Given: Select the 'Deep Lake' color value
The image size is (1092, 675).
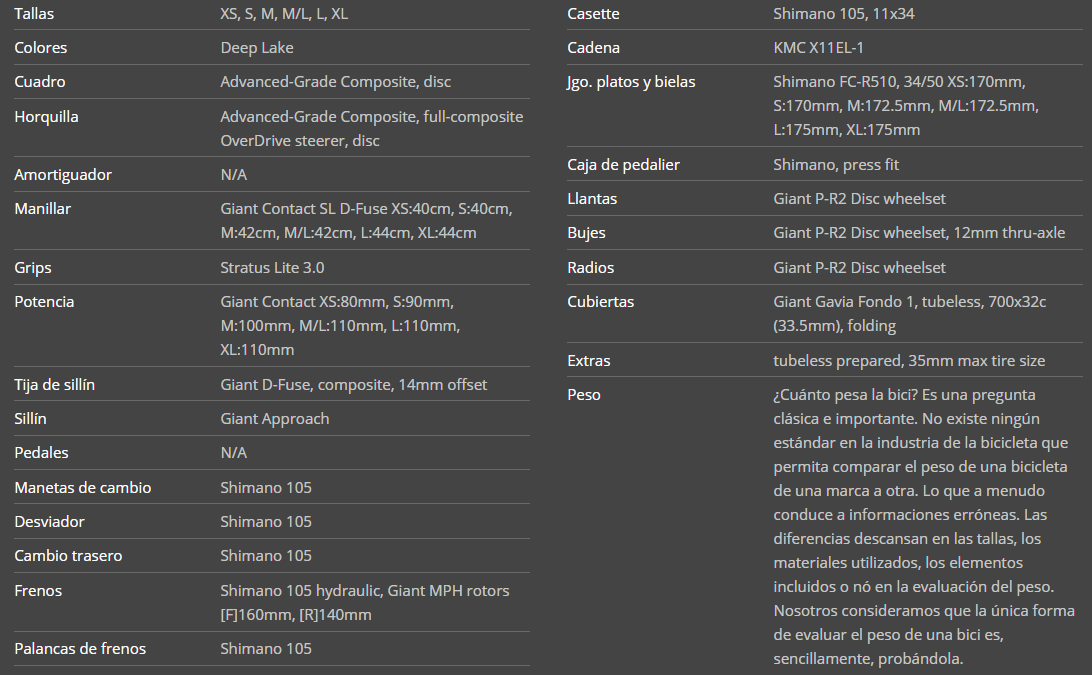Looking at the screenshot, I should (257, 48).
